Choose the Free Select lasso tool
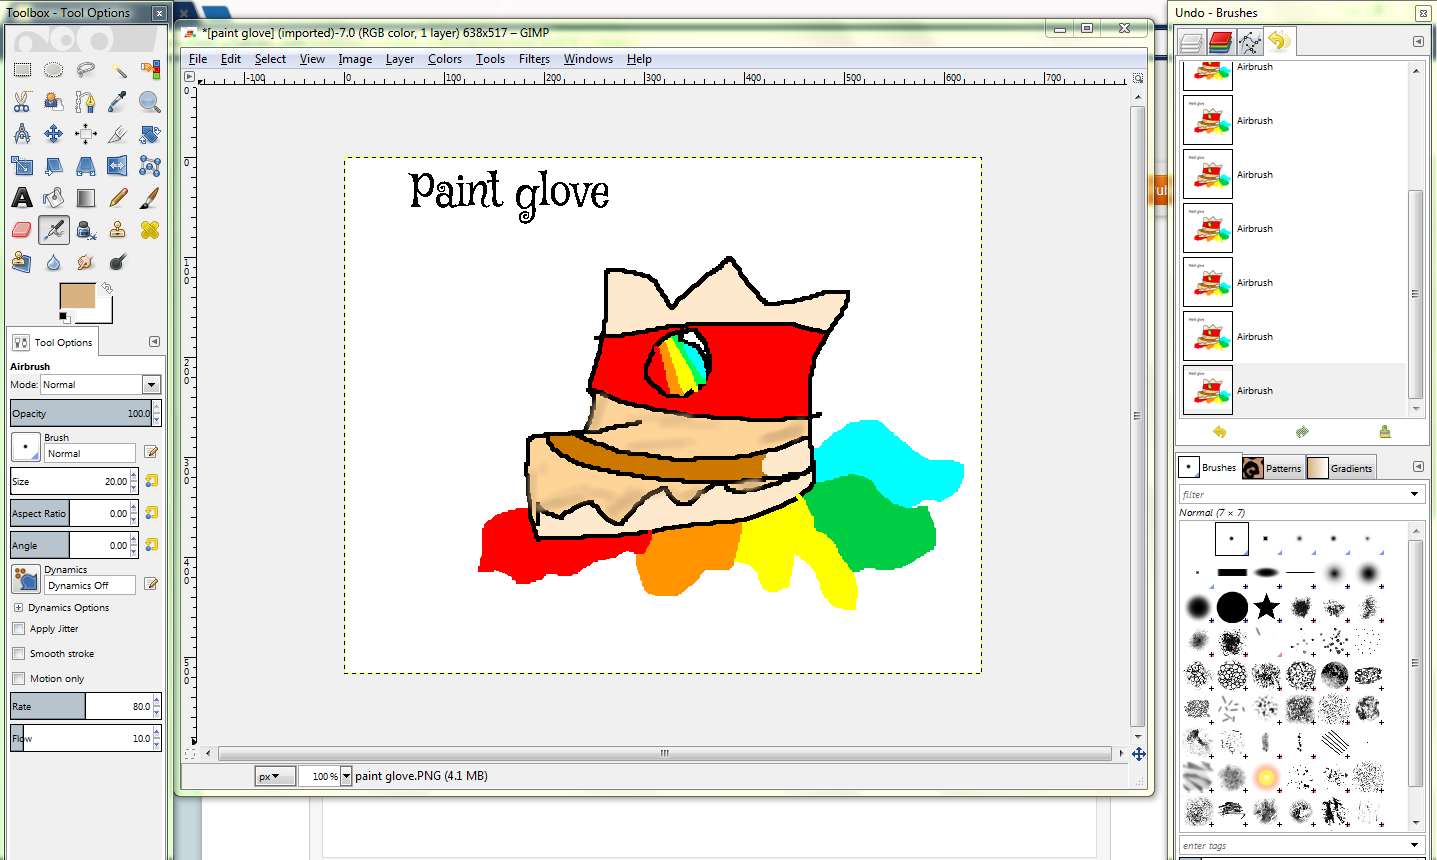The width and height of the screenshot is (1437, 860). pyautogui.click(x=86, y=70)
